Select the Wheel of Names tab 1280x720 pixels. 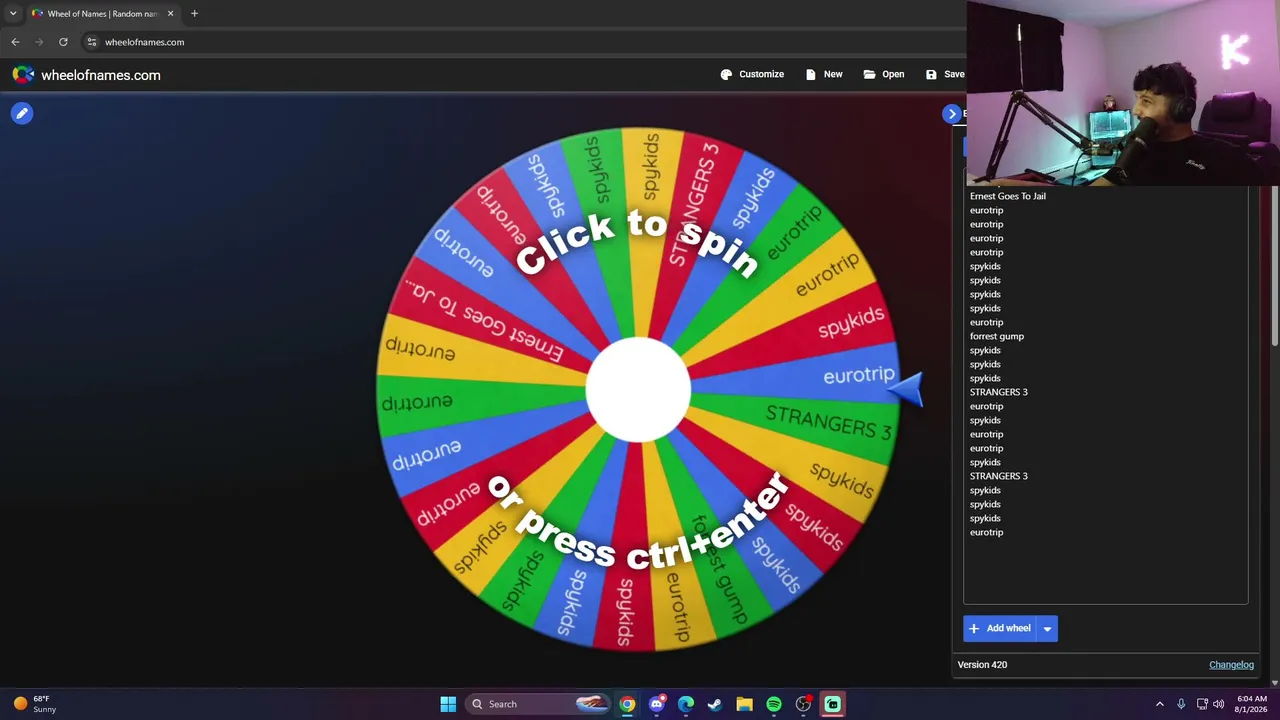pyautogui.click(x=102, y=14)
